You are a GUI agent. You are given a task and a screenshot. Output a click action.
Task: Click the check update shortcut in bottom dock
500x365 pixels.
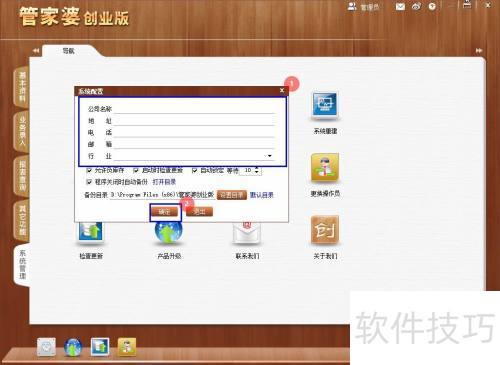pyautogui.click(x=100, y=347)
